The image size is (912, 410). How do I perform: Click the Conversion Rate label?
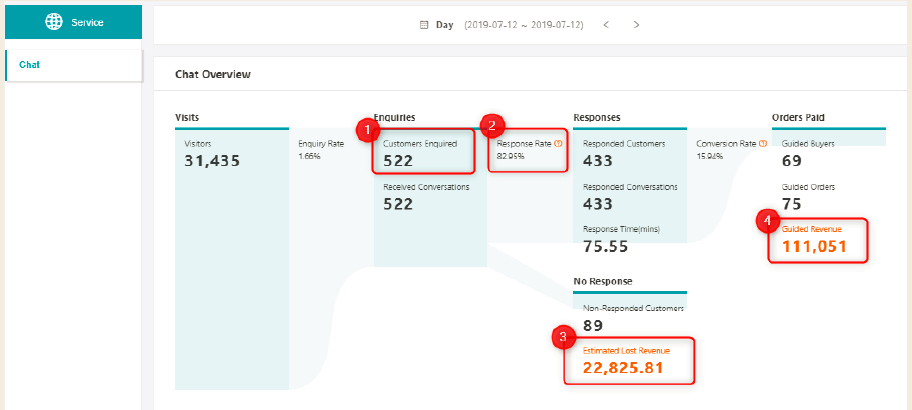[x=726, y=144]
